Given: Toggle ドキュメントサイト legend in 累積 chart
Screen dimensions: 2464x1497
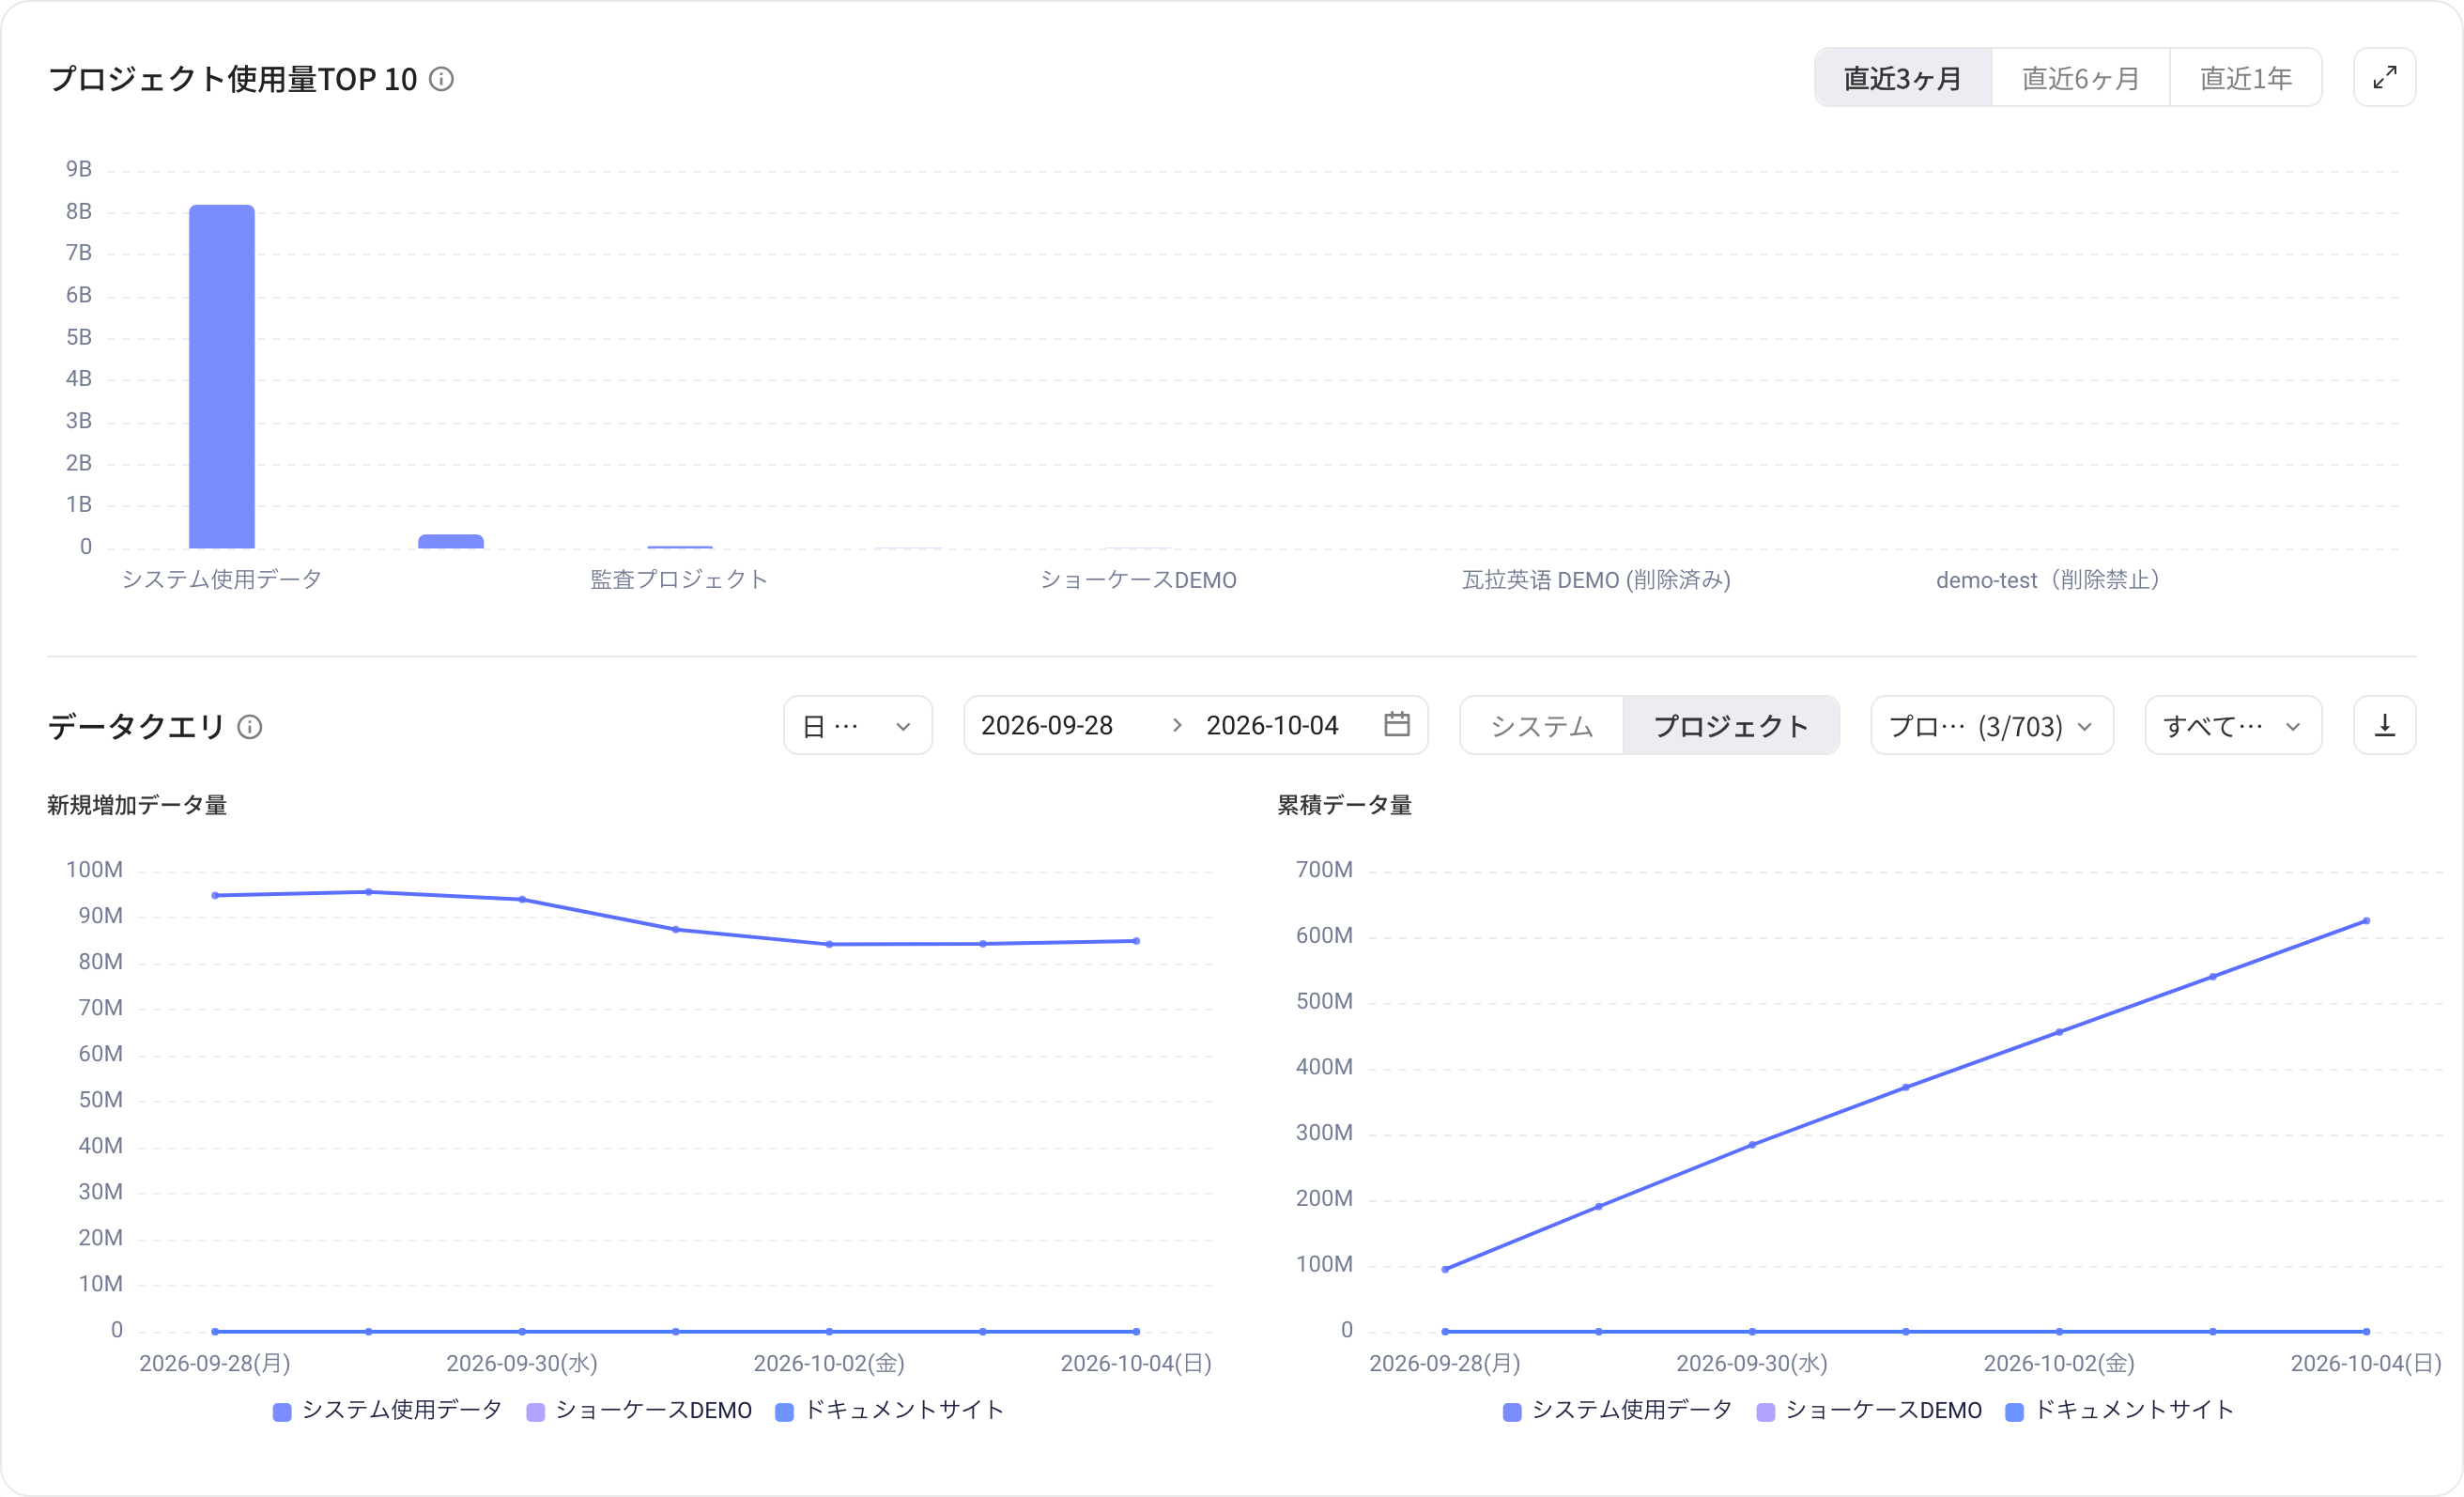Looking at the screenshot, I should coord(2119,1410).
